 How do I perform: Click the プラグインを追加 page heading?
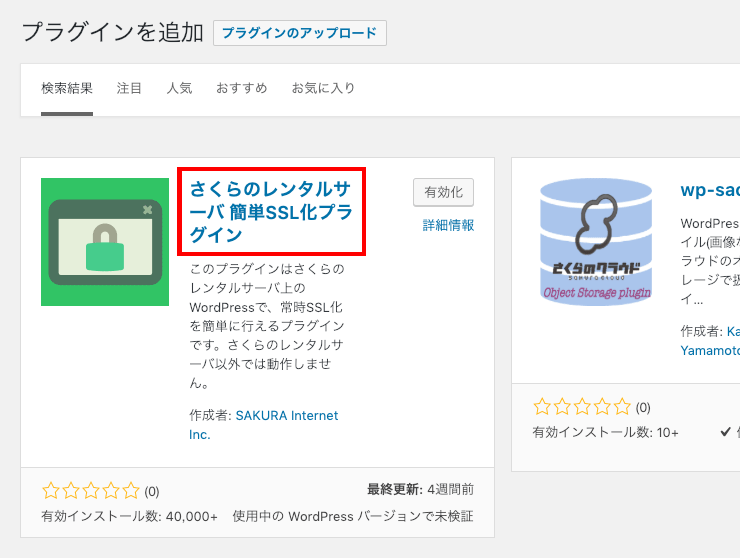click(113, 33)
